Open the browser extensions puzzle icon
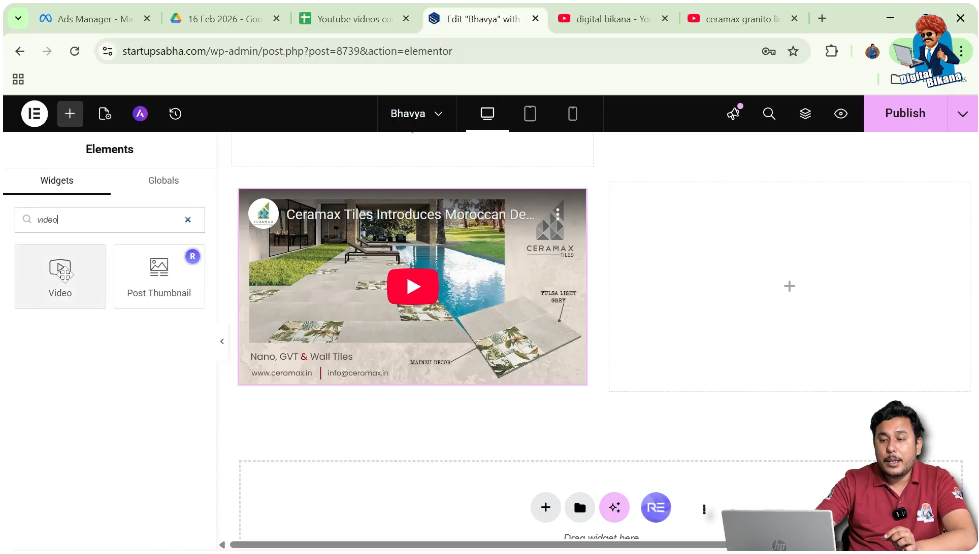979x554 pixels. [831, 51]
